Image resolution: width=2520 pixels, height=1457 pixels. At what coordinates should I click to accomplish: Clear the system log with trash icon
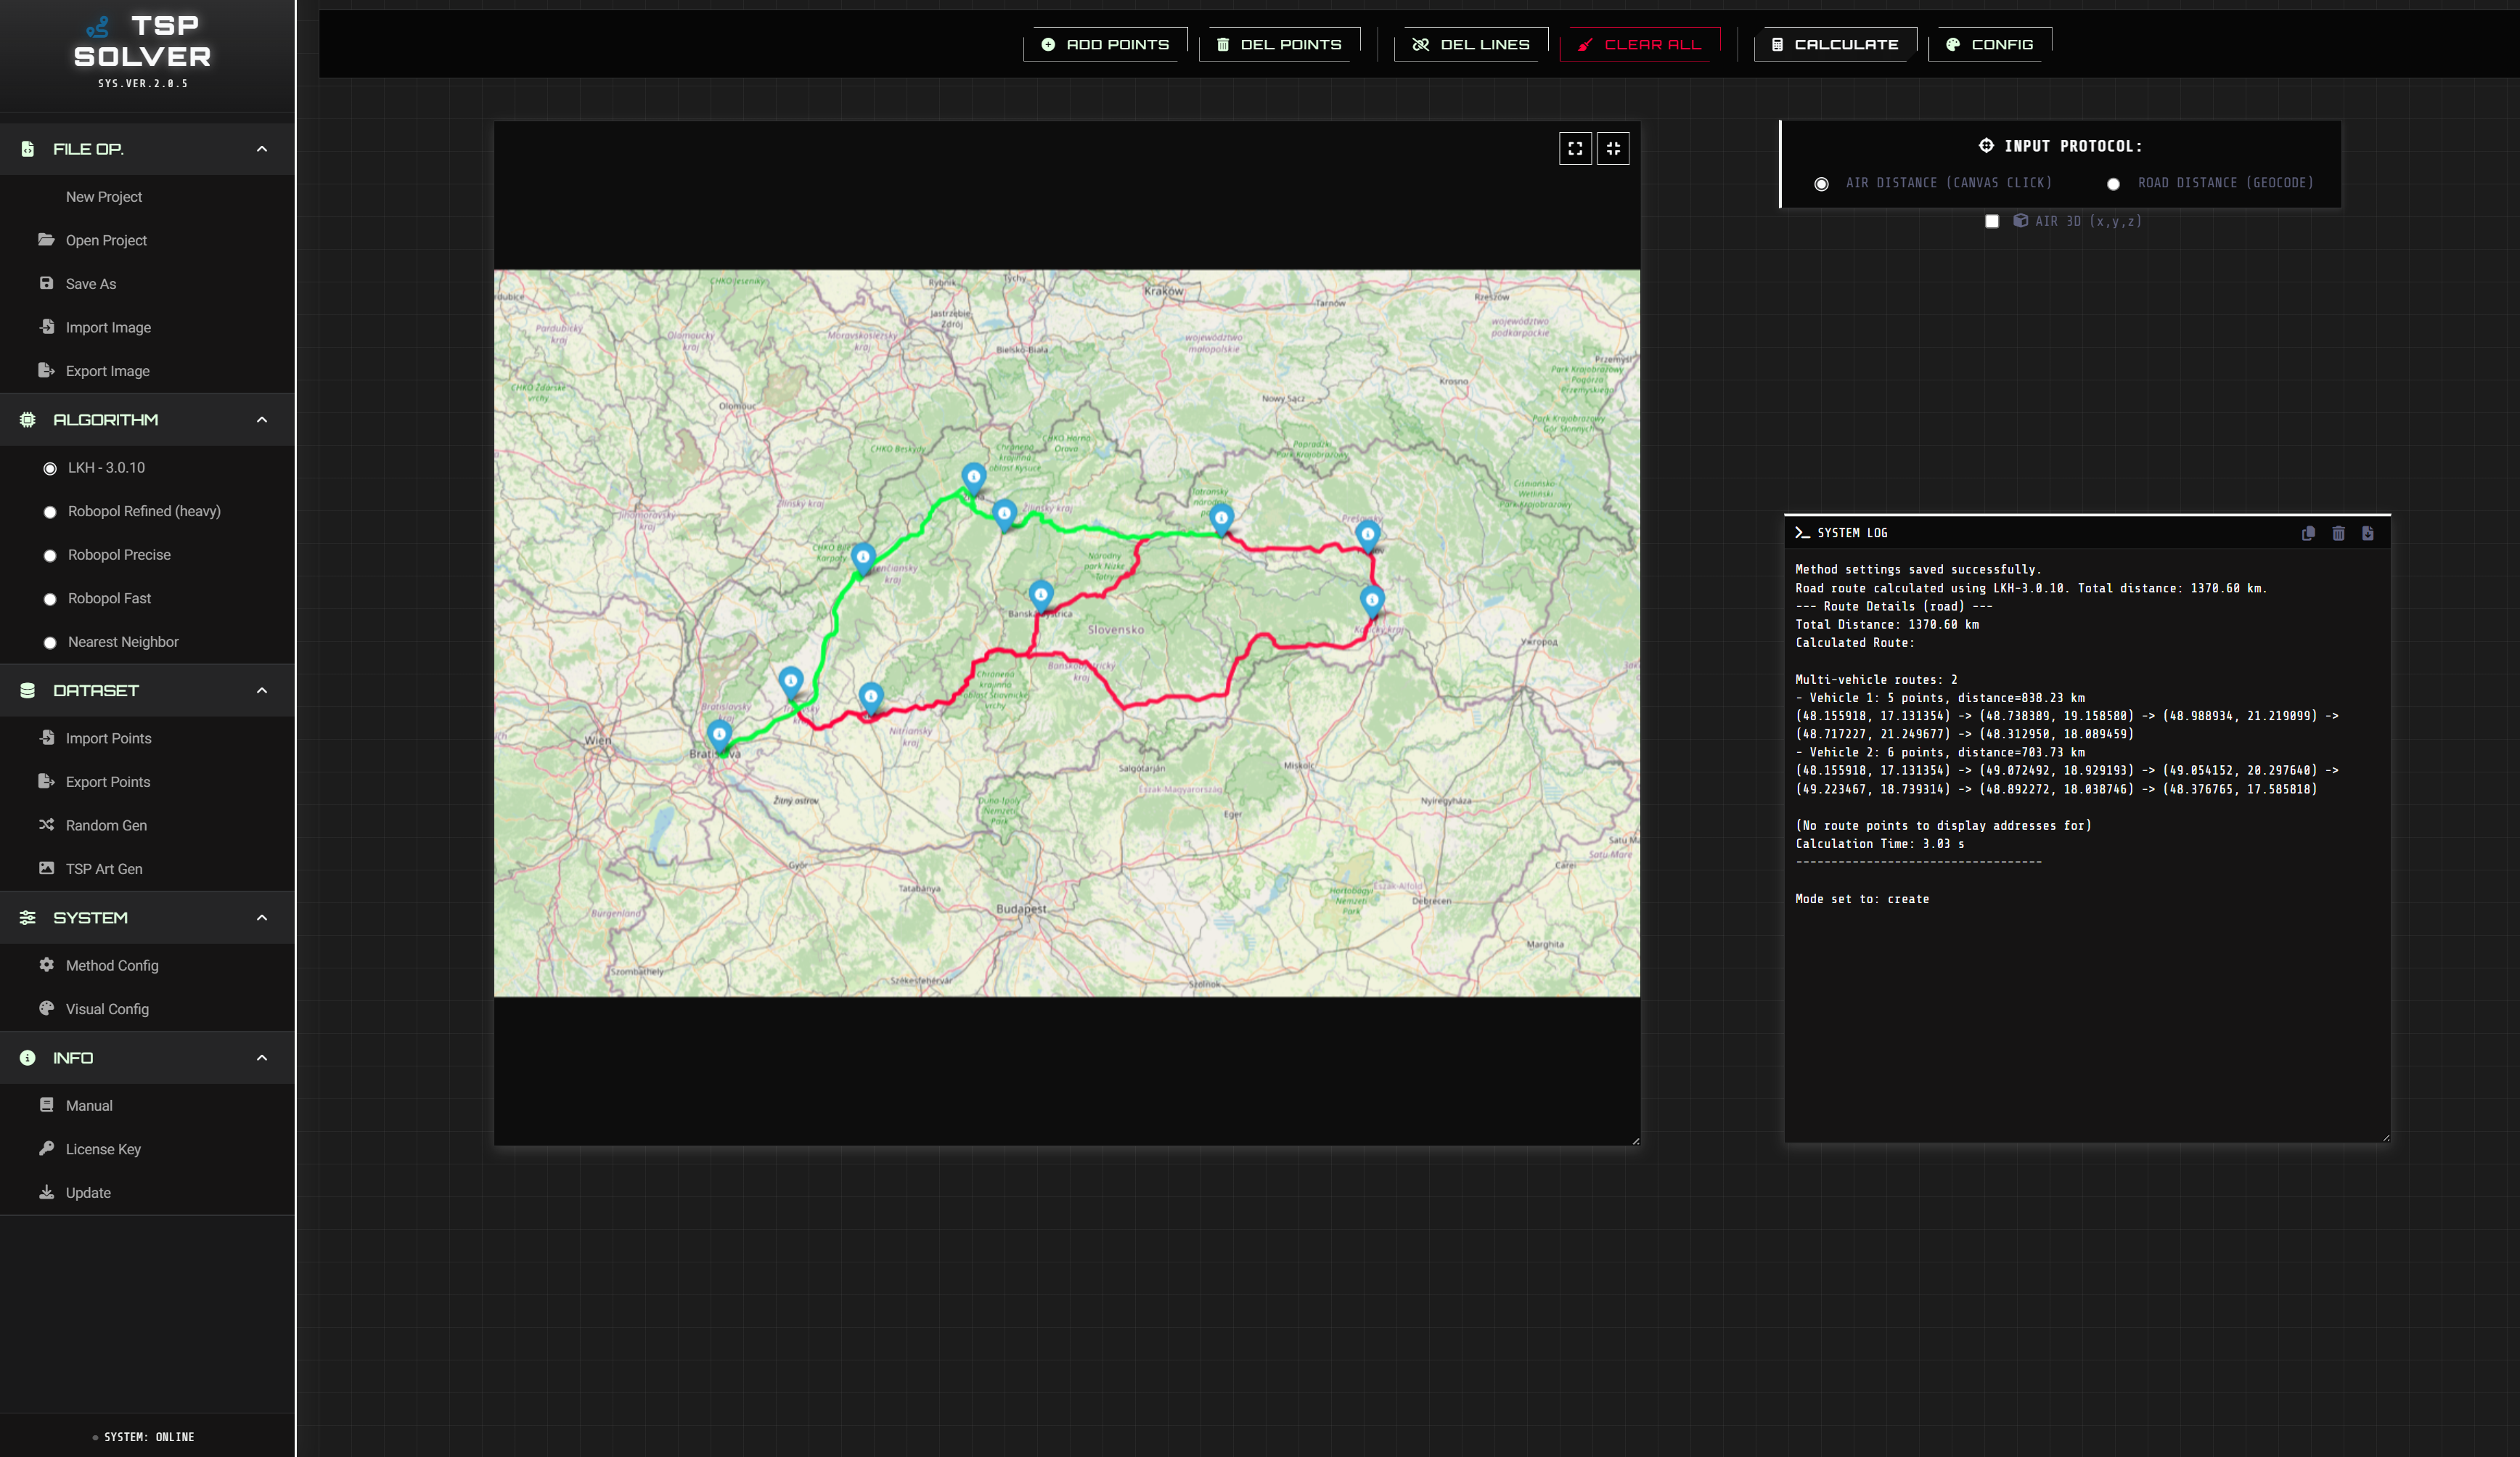[x=2338, y=533]
